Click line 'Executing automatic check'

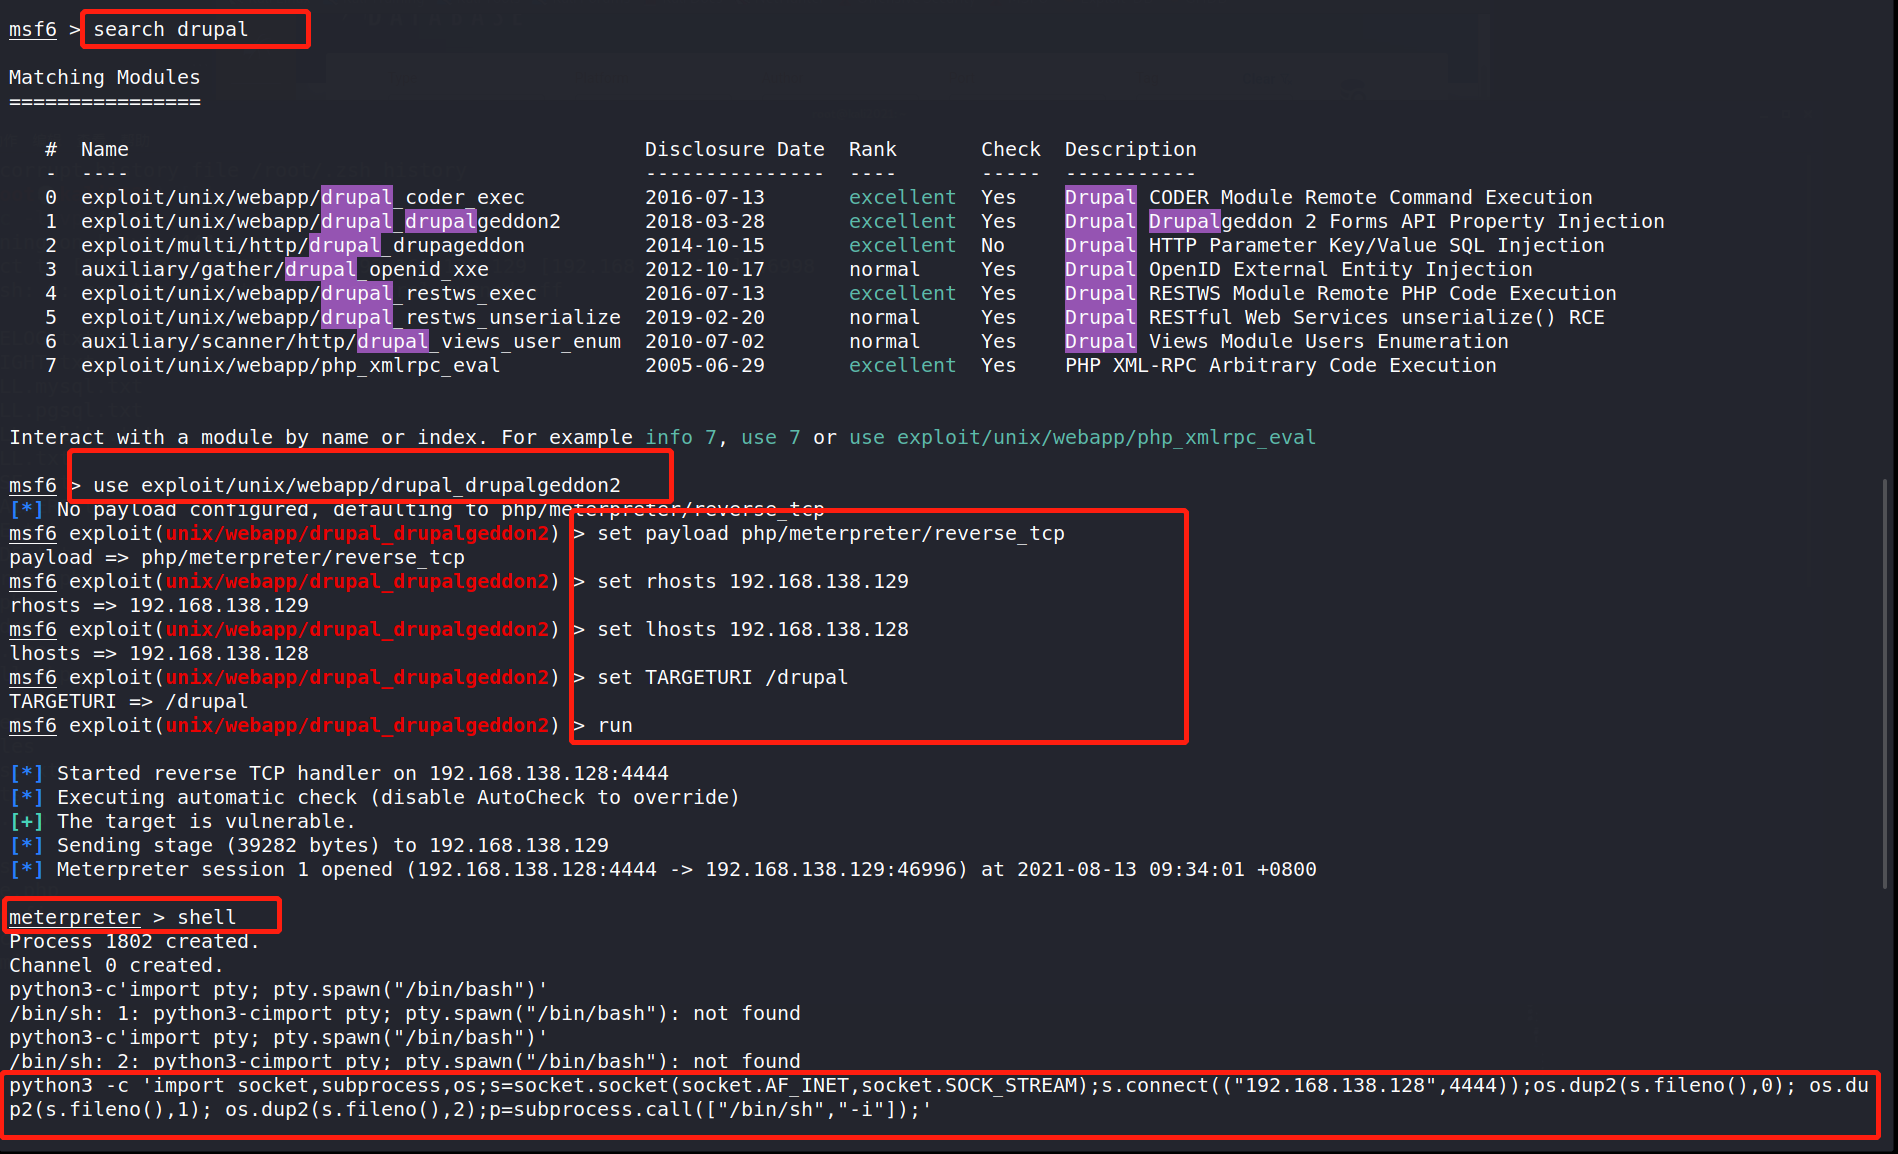click(374, 797)
